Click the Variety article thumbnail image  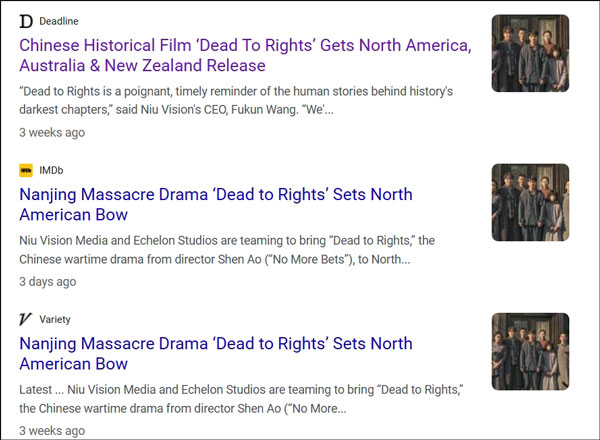[530, 351]
